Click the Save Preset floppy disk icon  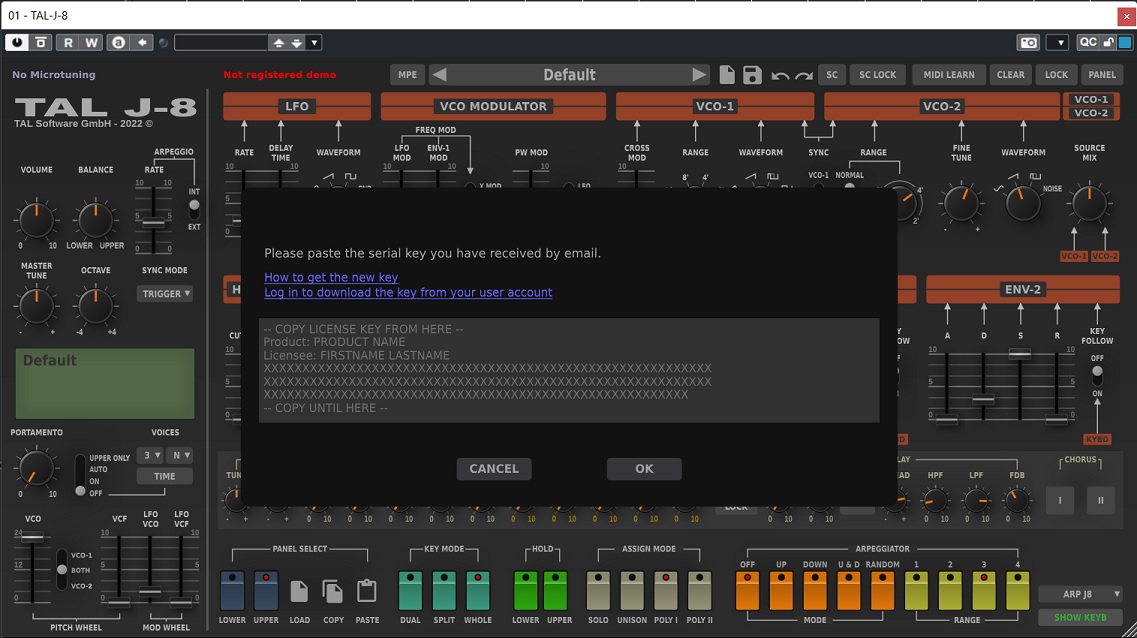[x=751, y=74]
